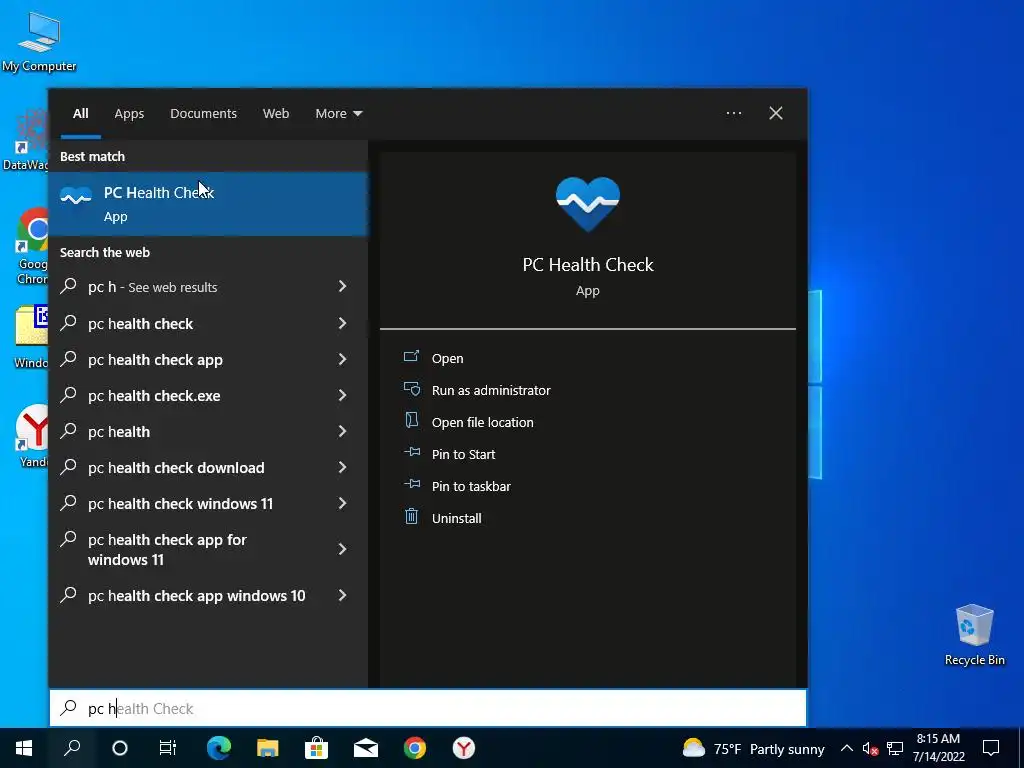The width and height of the screenshot is (1024, 768).
Task: Click the Run as administrator shield icon
Action: tap(411, 389)
